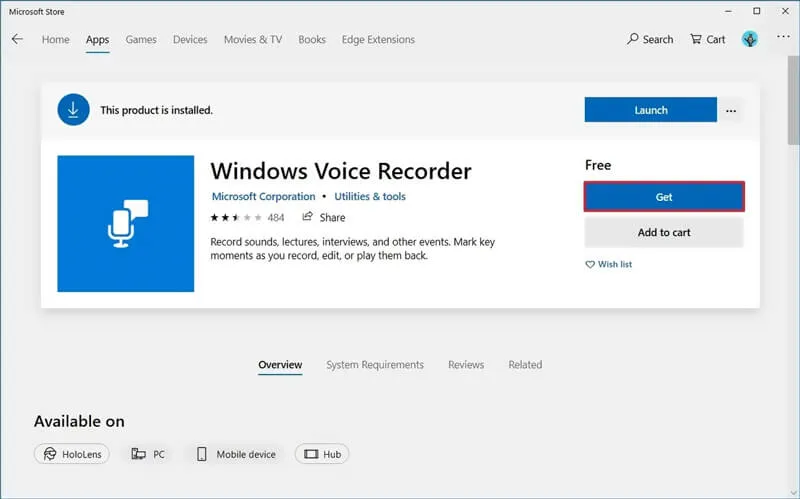This screenshot has width=800, height=499.
Task: Select the HoloLens device chip
Action: (x=72, y=454)
